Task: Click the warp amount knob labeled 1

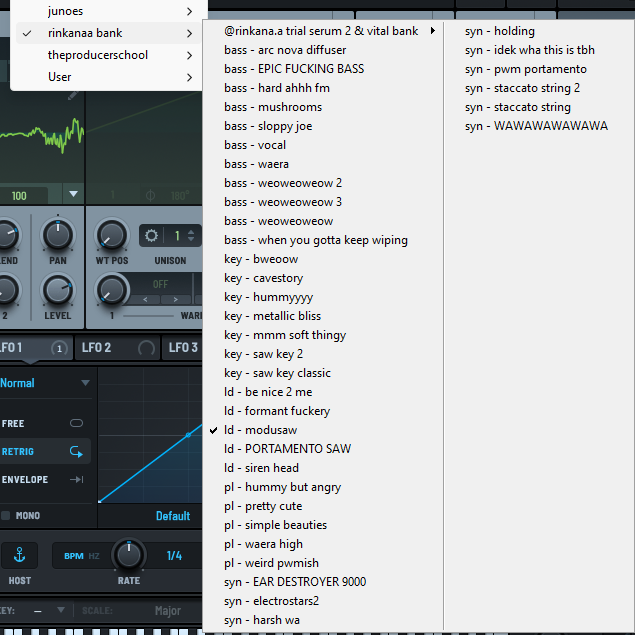Action: 111,290
